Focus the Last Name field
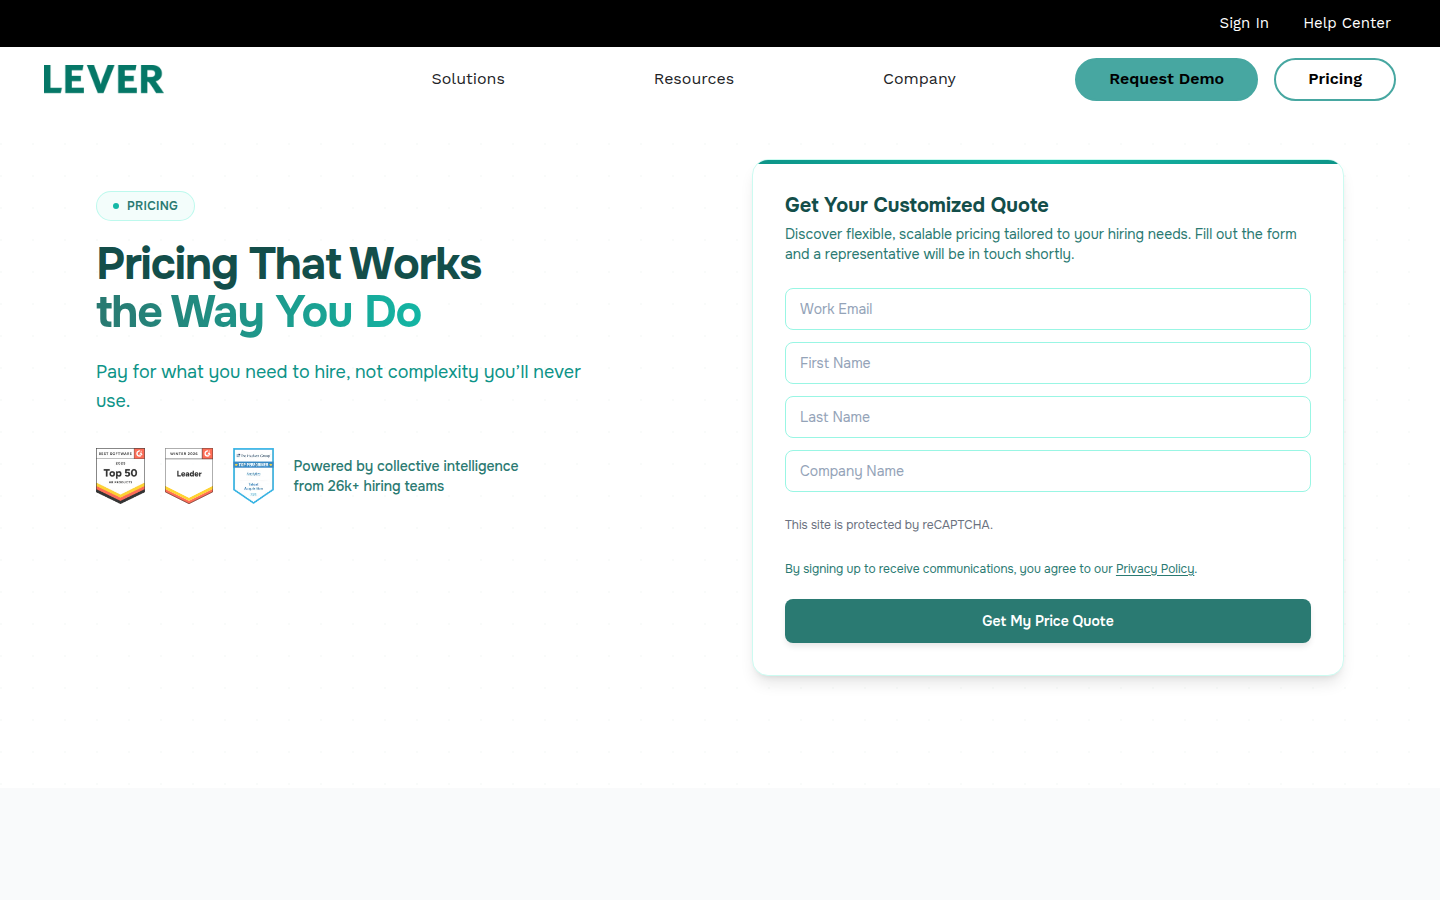Viewport: 1440px width, 900px height. 1048,417
